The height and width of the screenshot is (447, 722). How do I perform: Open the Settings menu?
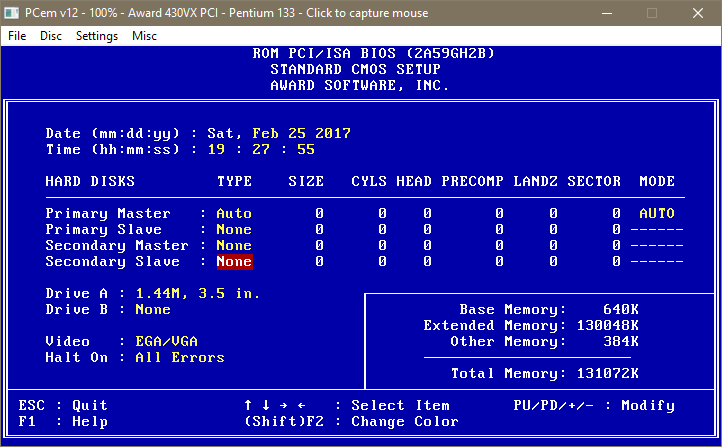97,36
